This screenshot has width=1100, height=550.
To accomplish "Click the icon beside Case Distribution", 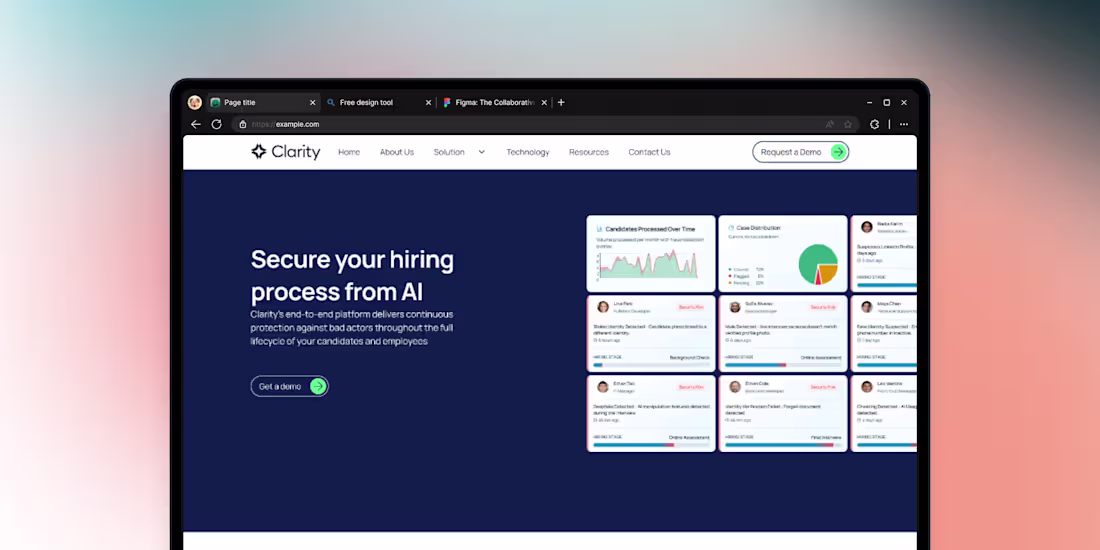I will (x=731, y=228).
